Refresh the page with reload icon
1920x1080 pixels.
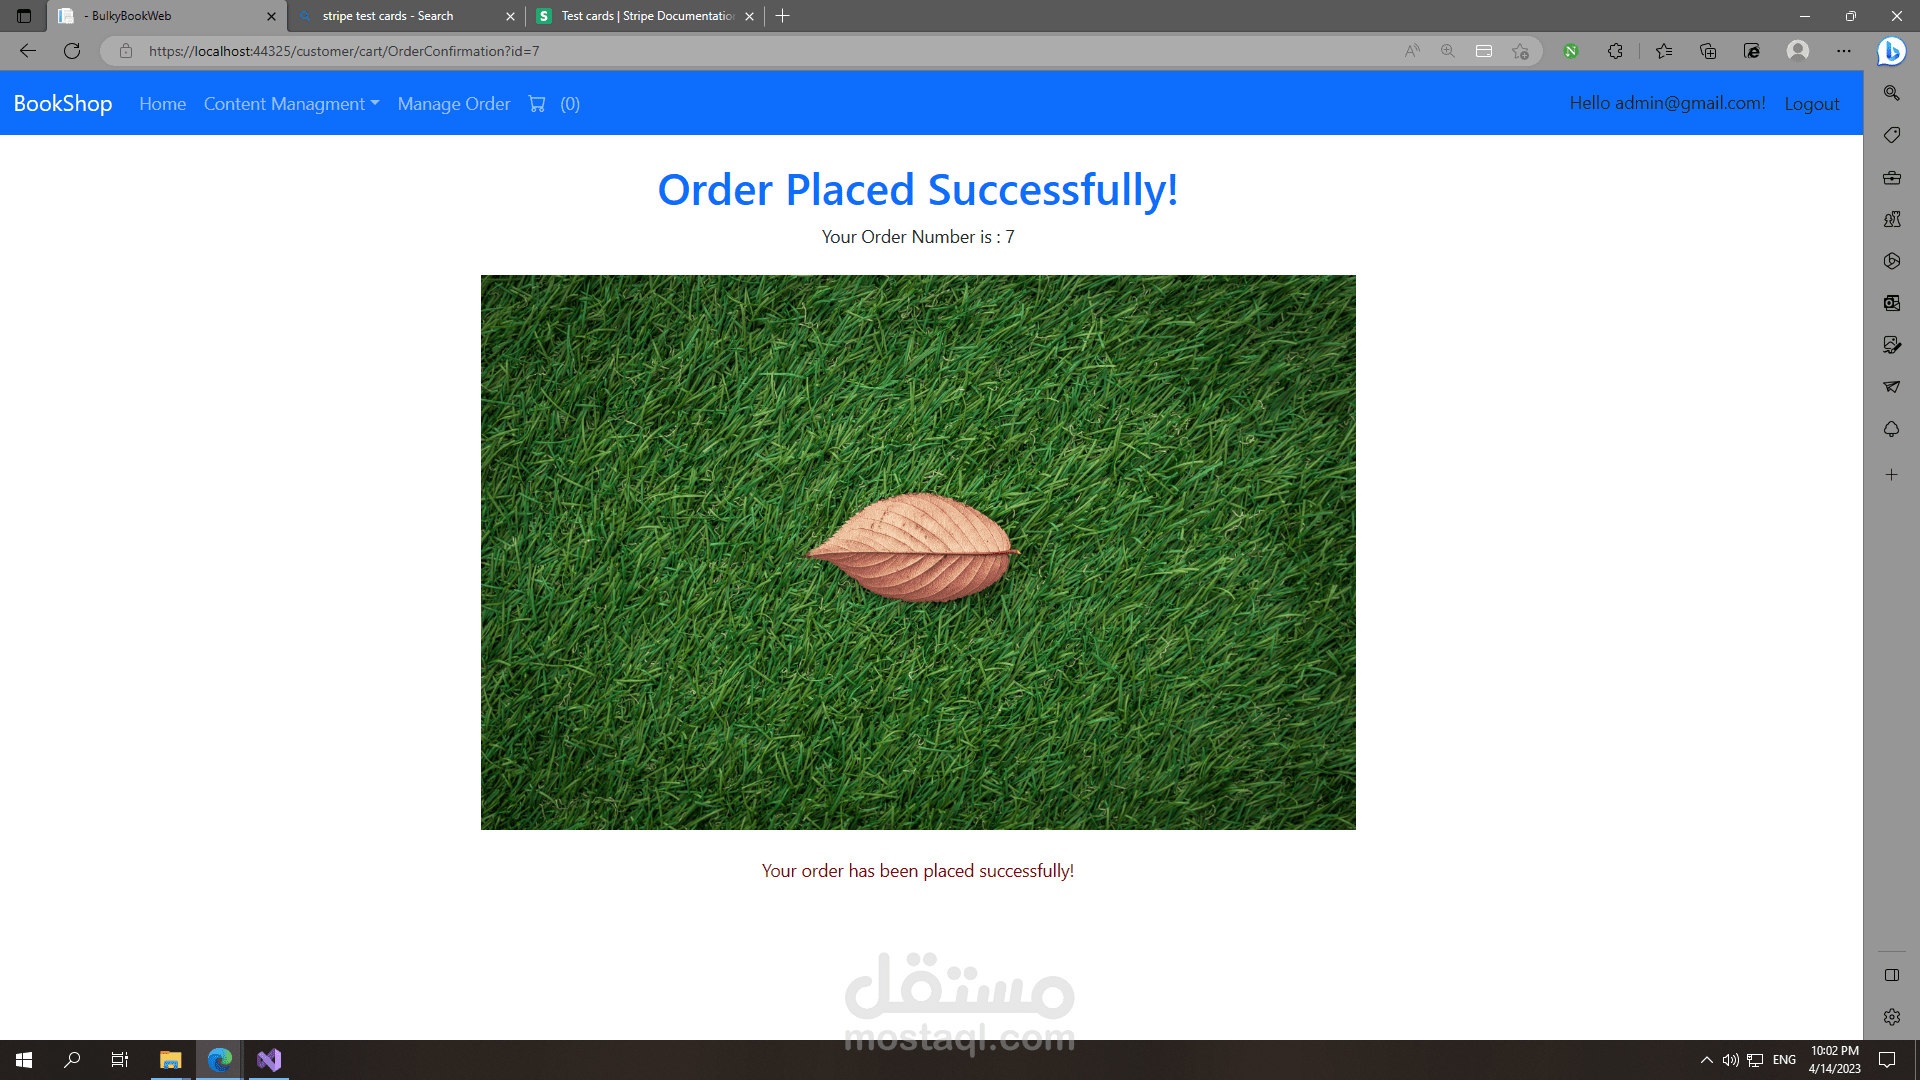coord(72,51)
